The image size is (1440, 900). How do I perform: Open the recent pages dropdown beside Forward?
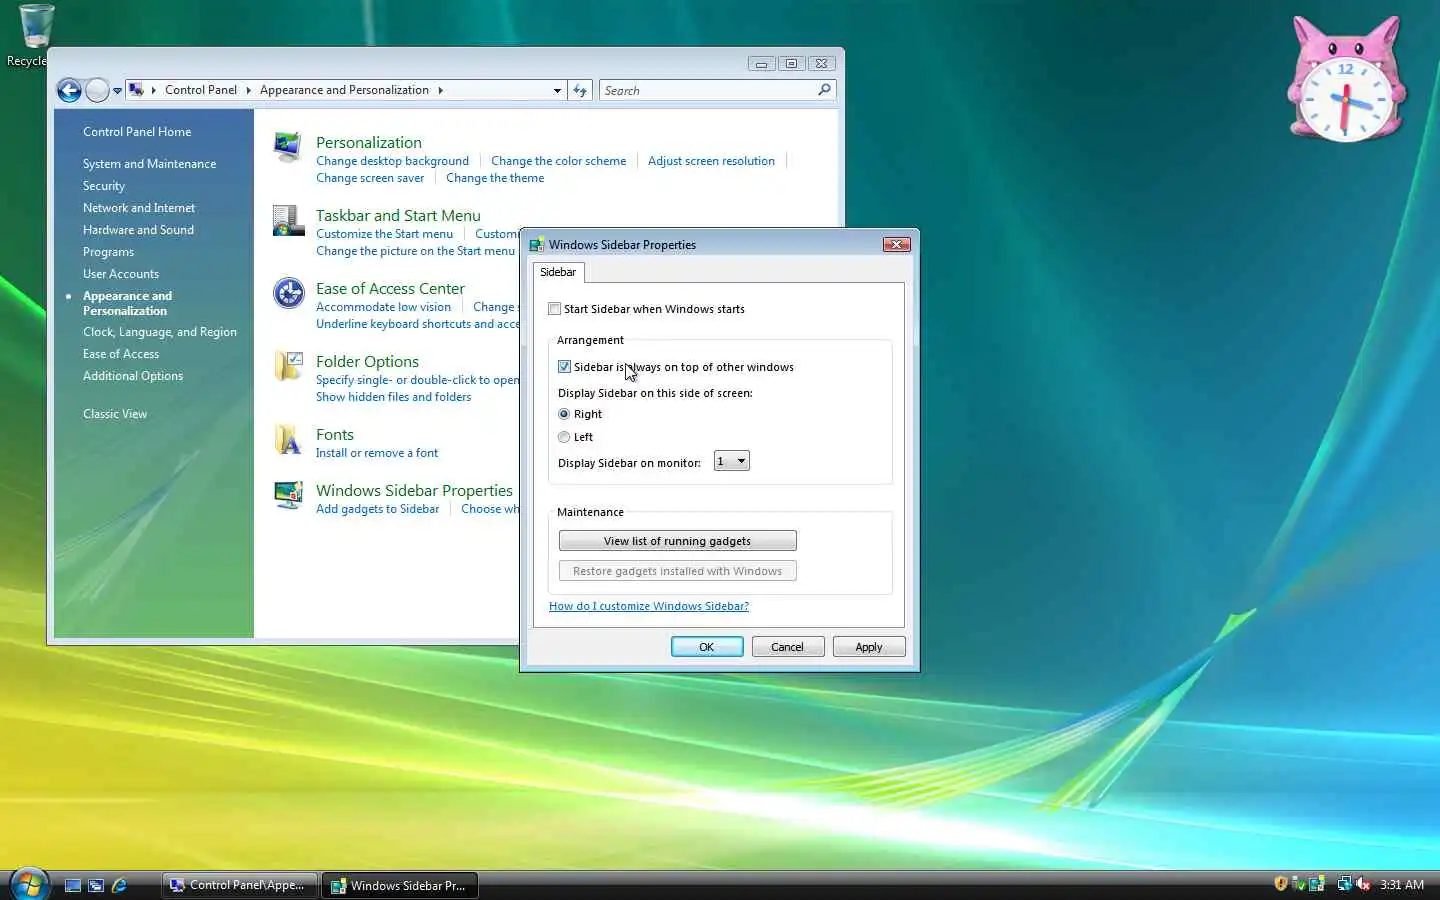117,91
